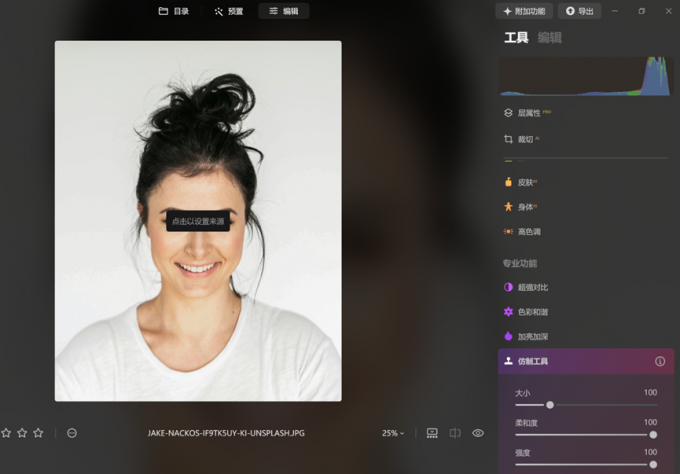
Task: Click the star rating nearest the reject icon
Action: (x=38, y=433)
